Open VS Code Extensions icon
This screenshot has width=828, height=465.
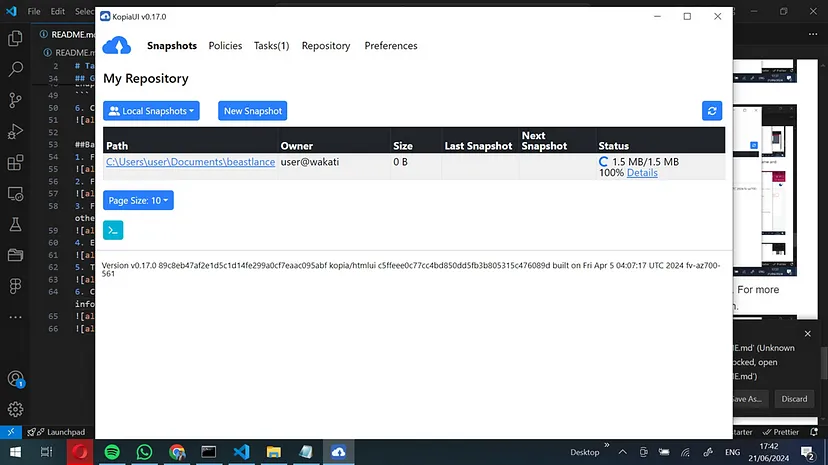coord(15,162)
